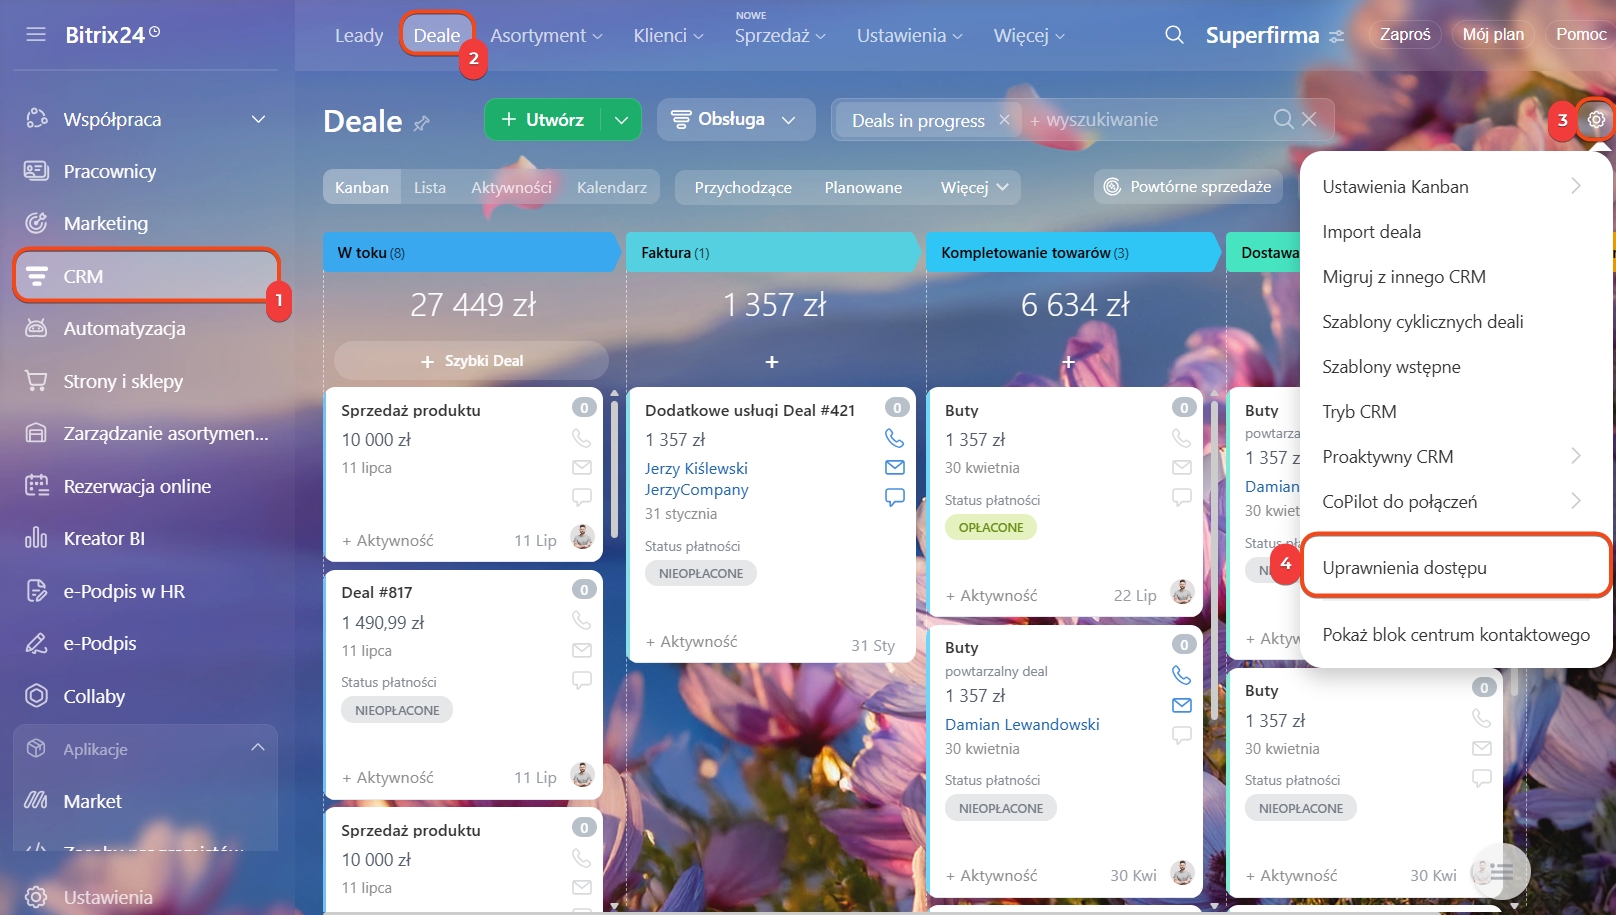Click phone icon on Damian Lewandowski Buty card

pos(1181,675)
